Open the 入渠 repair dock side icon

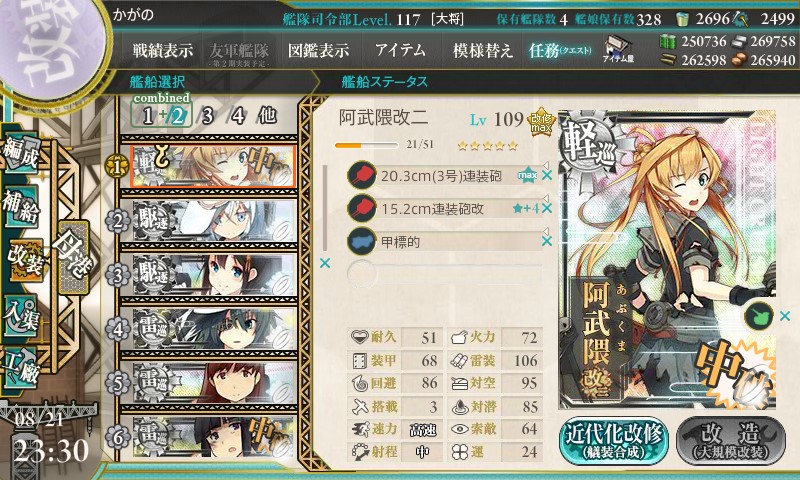pos(21,315)
